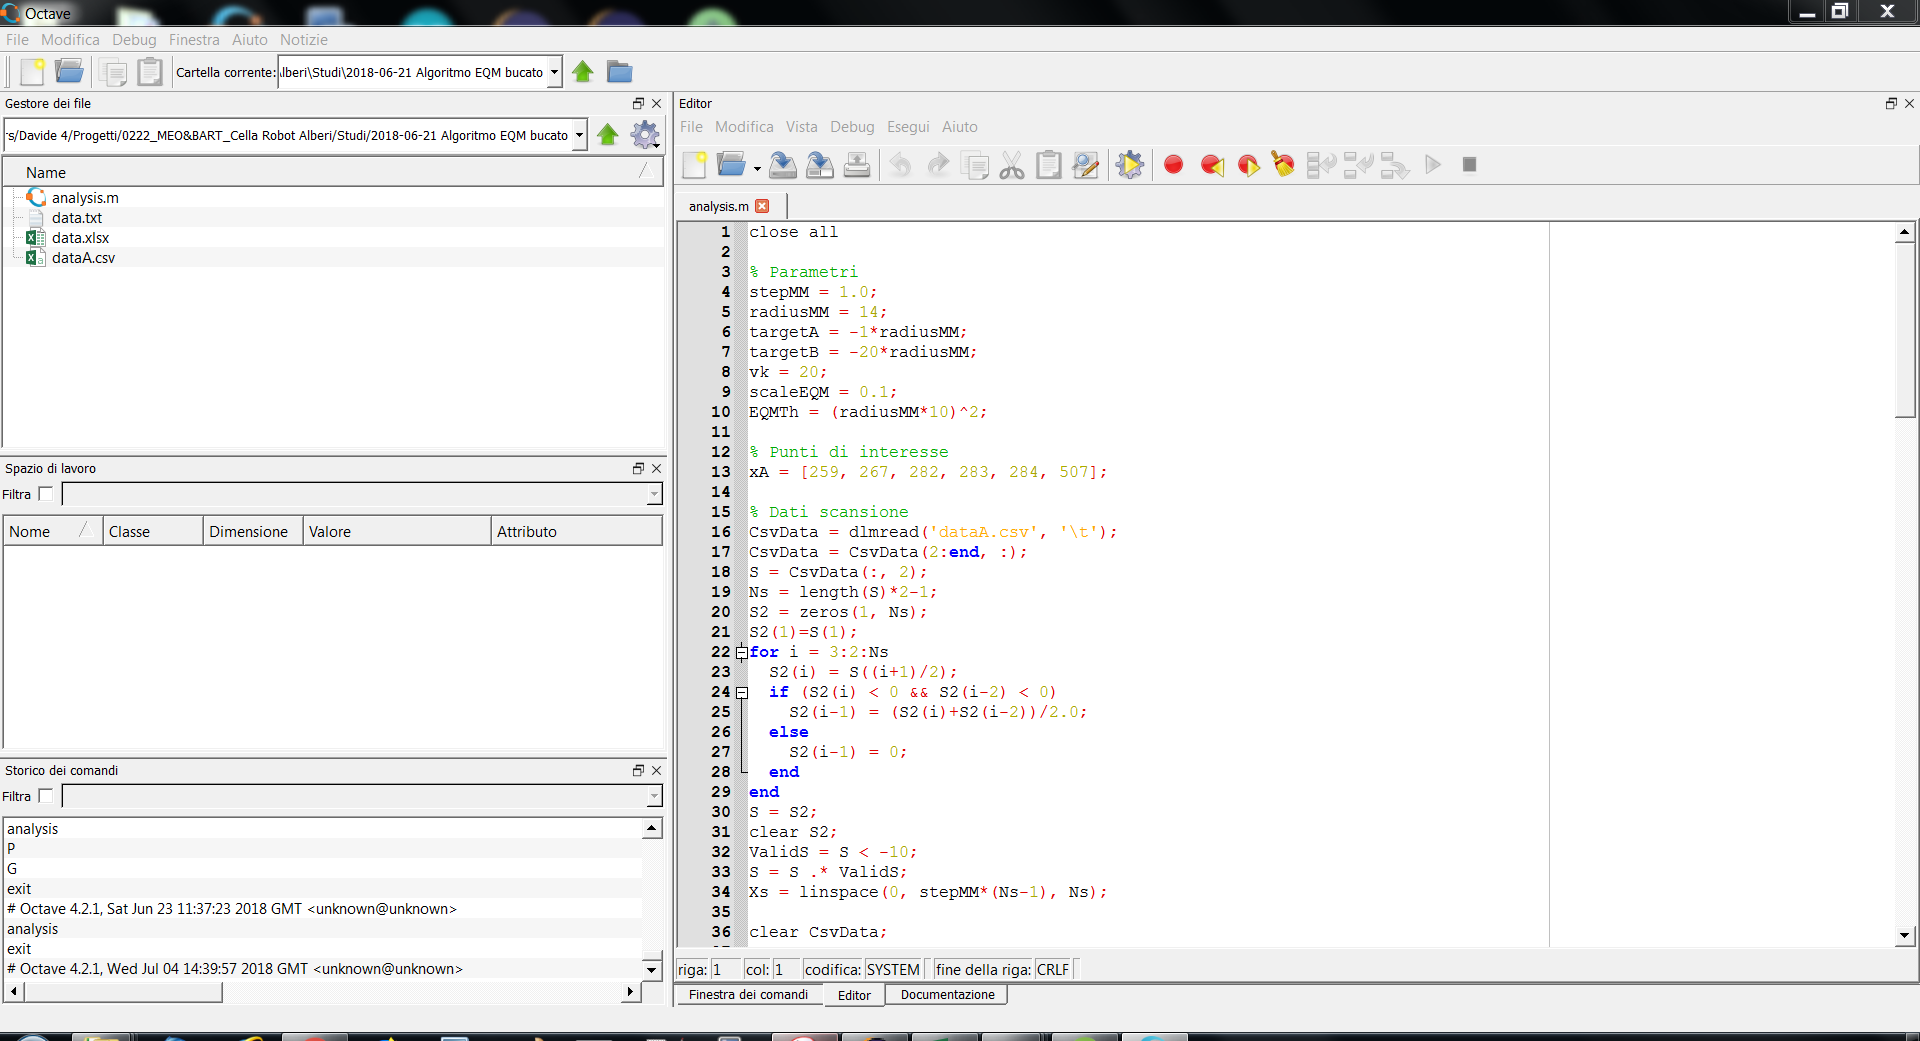
Task: Expand workspace filter dropdown
Action: click(x=654, y=494)
